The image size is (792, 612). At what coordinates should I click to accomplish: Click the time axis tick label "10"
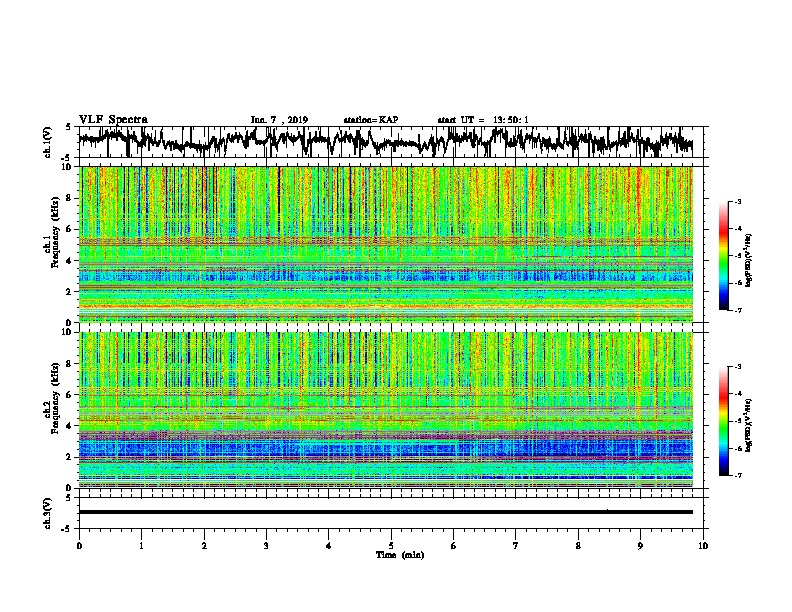[x=703, y=546]
